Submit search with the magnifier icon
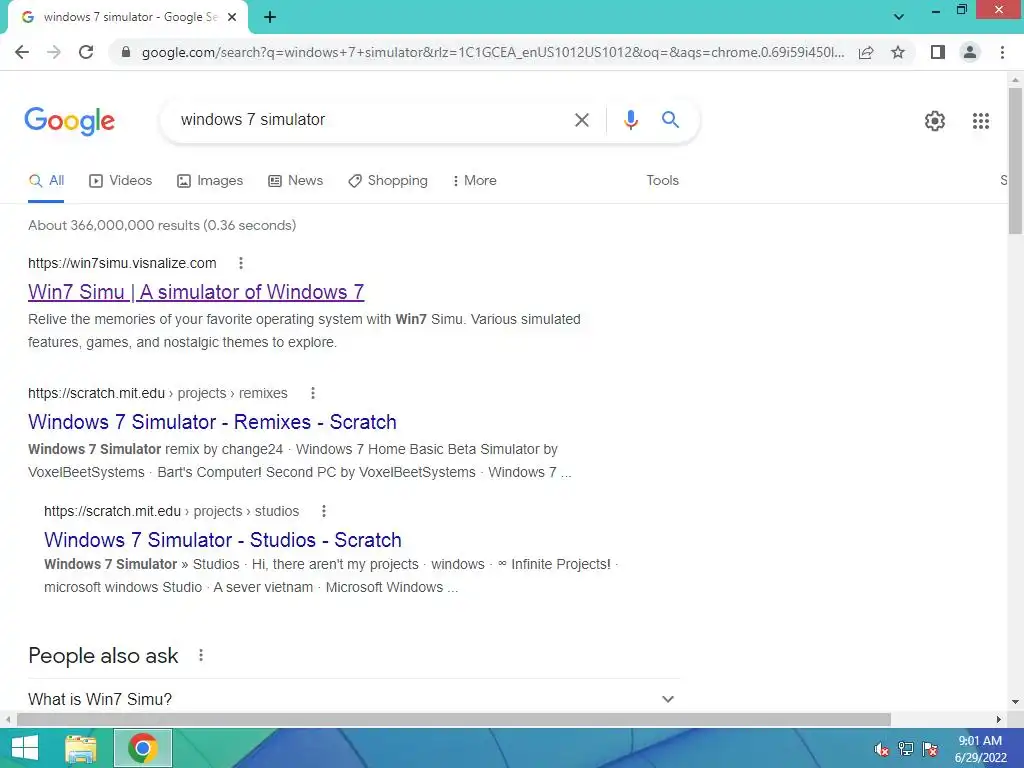1024x768 pixels. coord(670,120)
